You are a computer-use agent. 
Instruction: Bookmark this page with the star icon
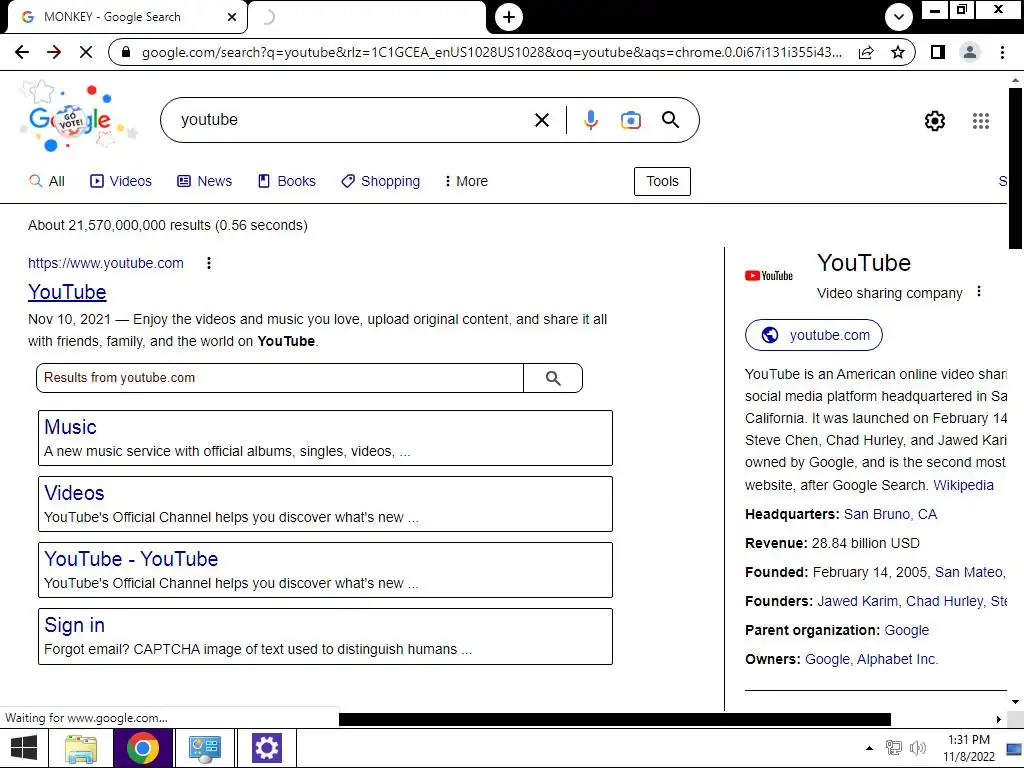(898, 52)
